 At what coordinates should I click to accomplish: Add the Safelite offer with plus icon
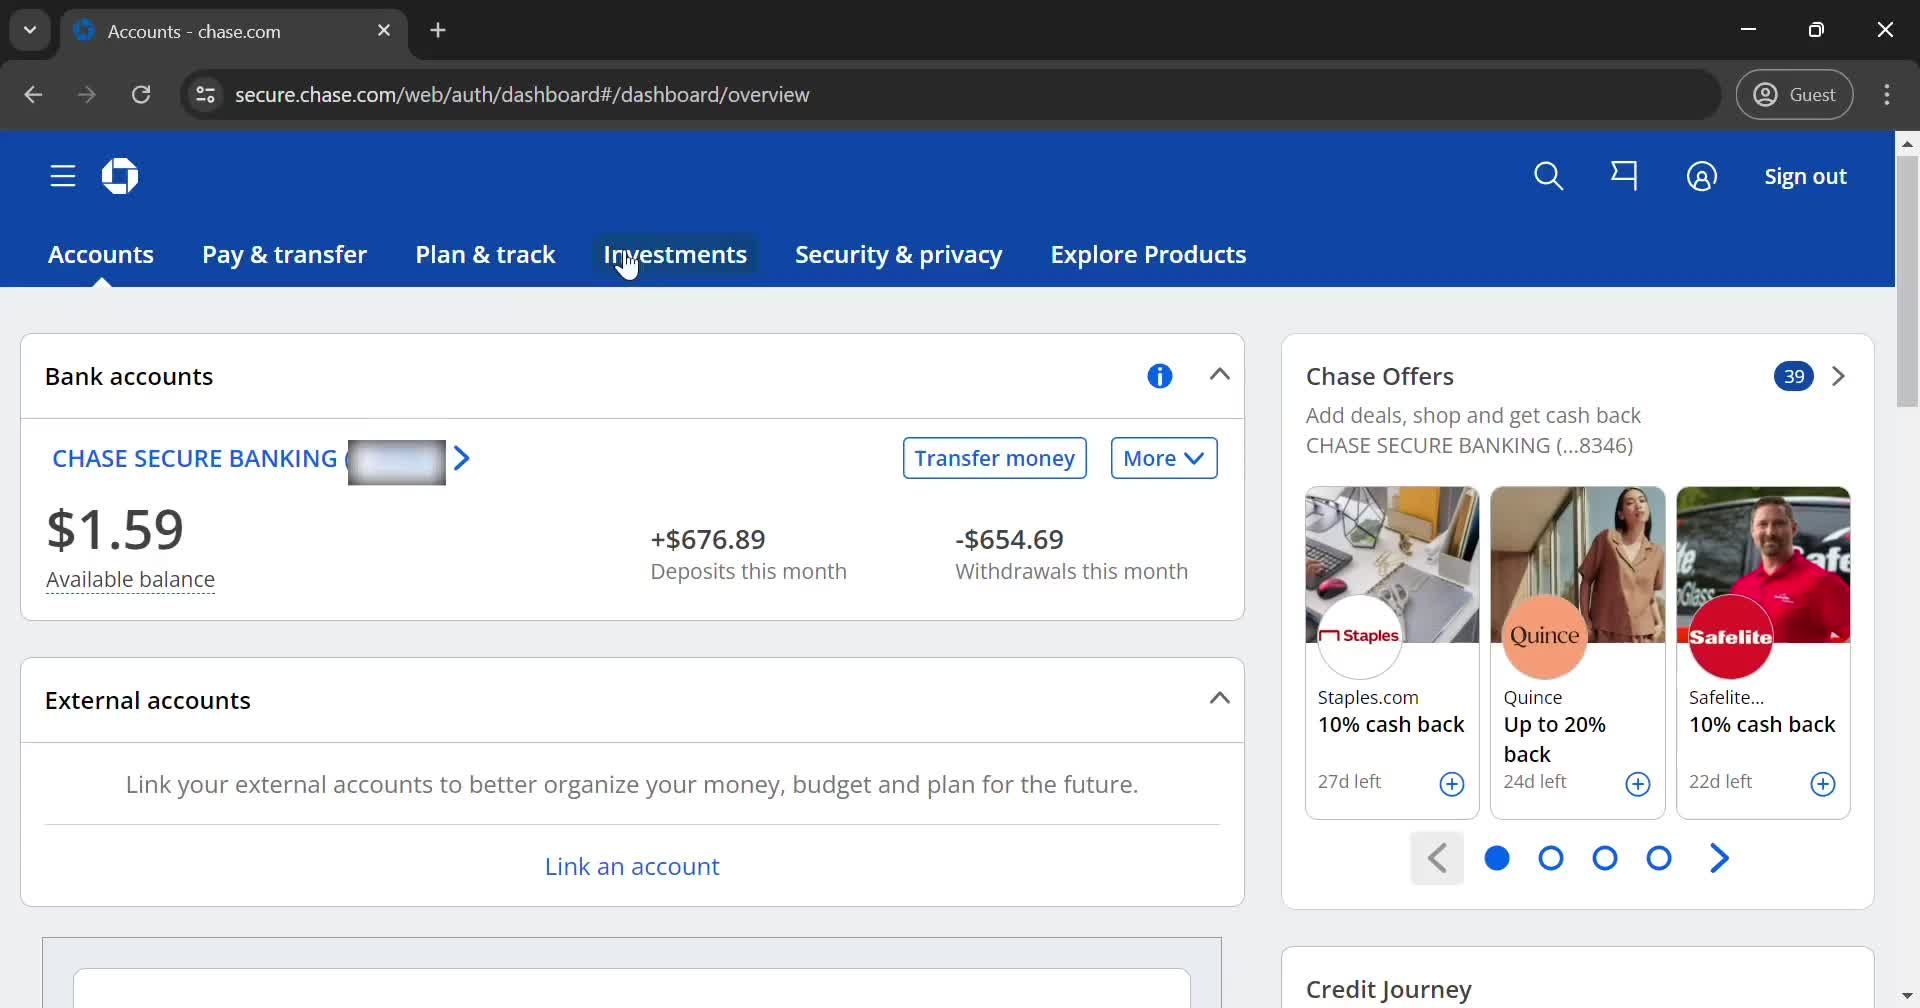[1822, 784]
